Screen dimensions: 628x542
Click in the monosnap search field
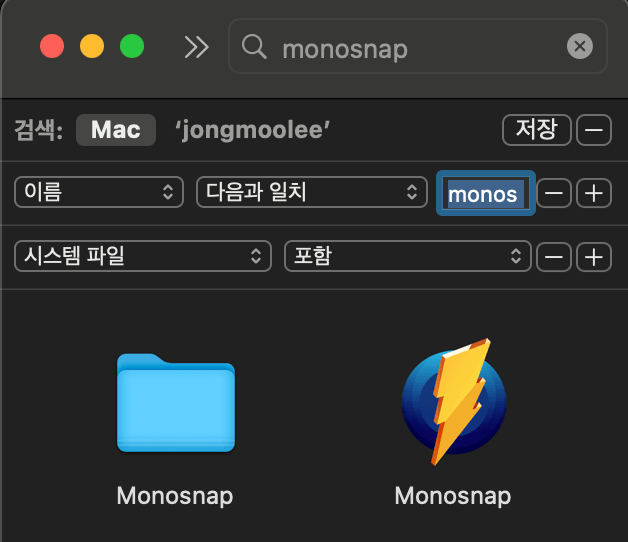click(418, 46)
